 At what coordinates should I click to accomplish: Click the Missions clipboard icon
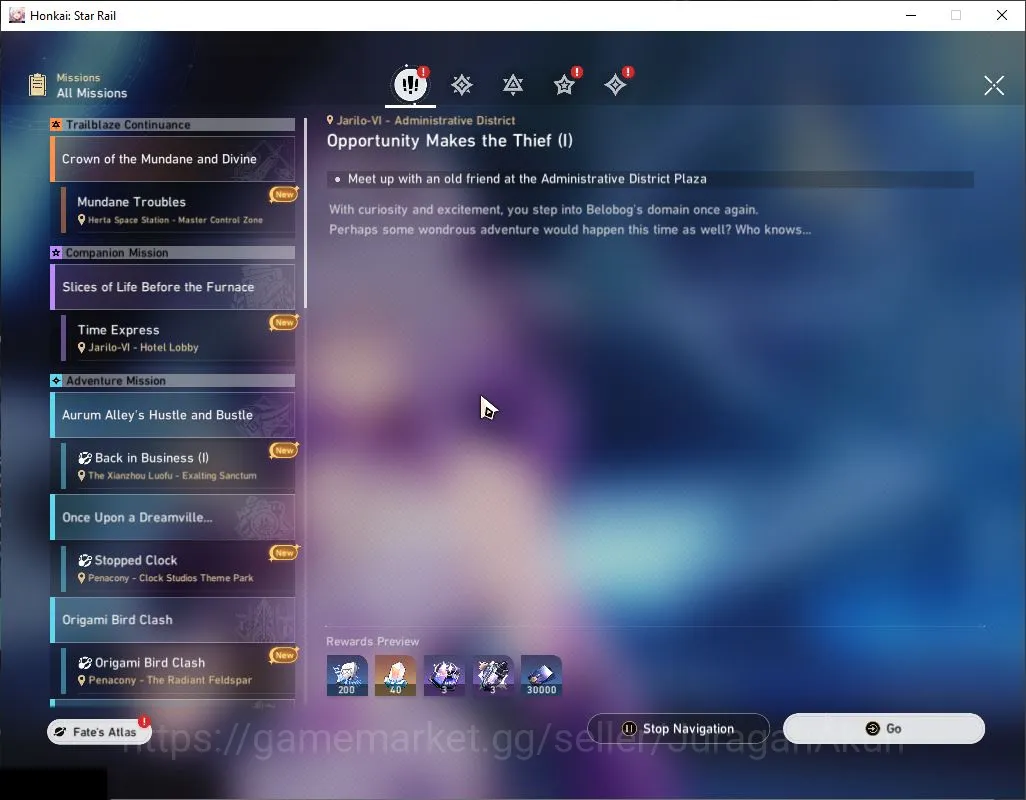coord(37,85)
